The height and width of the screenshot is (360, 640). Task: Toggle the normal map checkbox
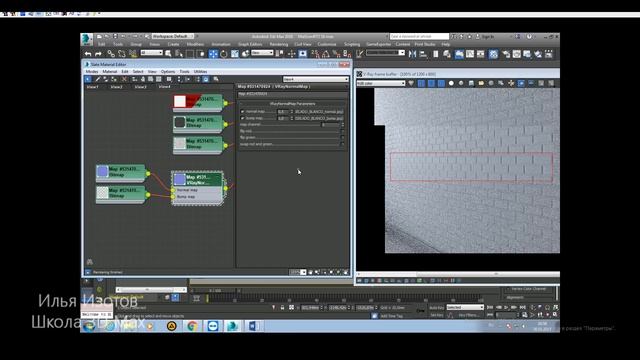(242, 111)
